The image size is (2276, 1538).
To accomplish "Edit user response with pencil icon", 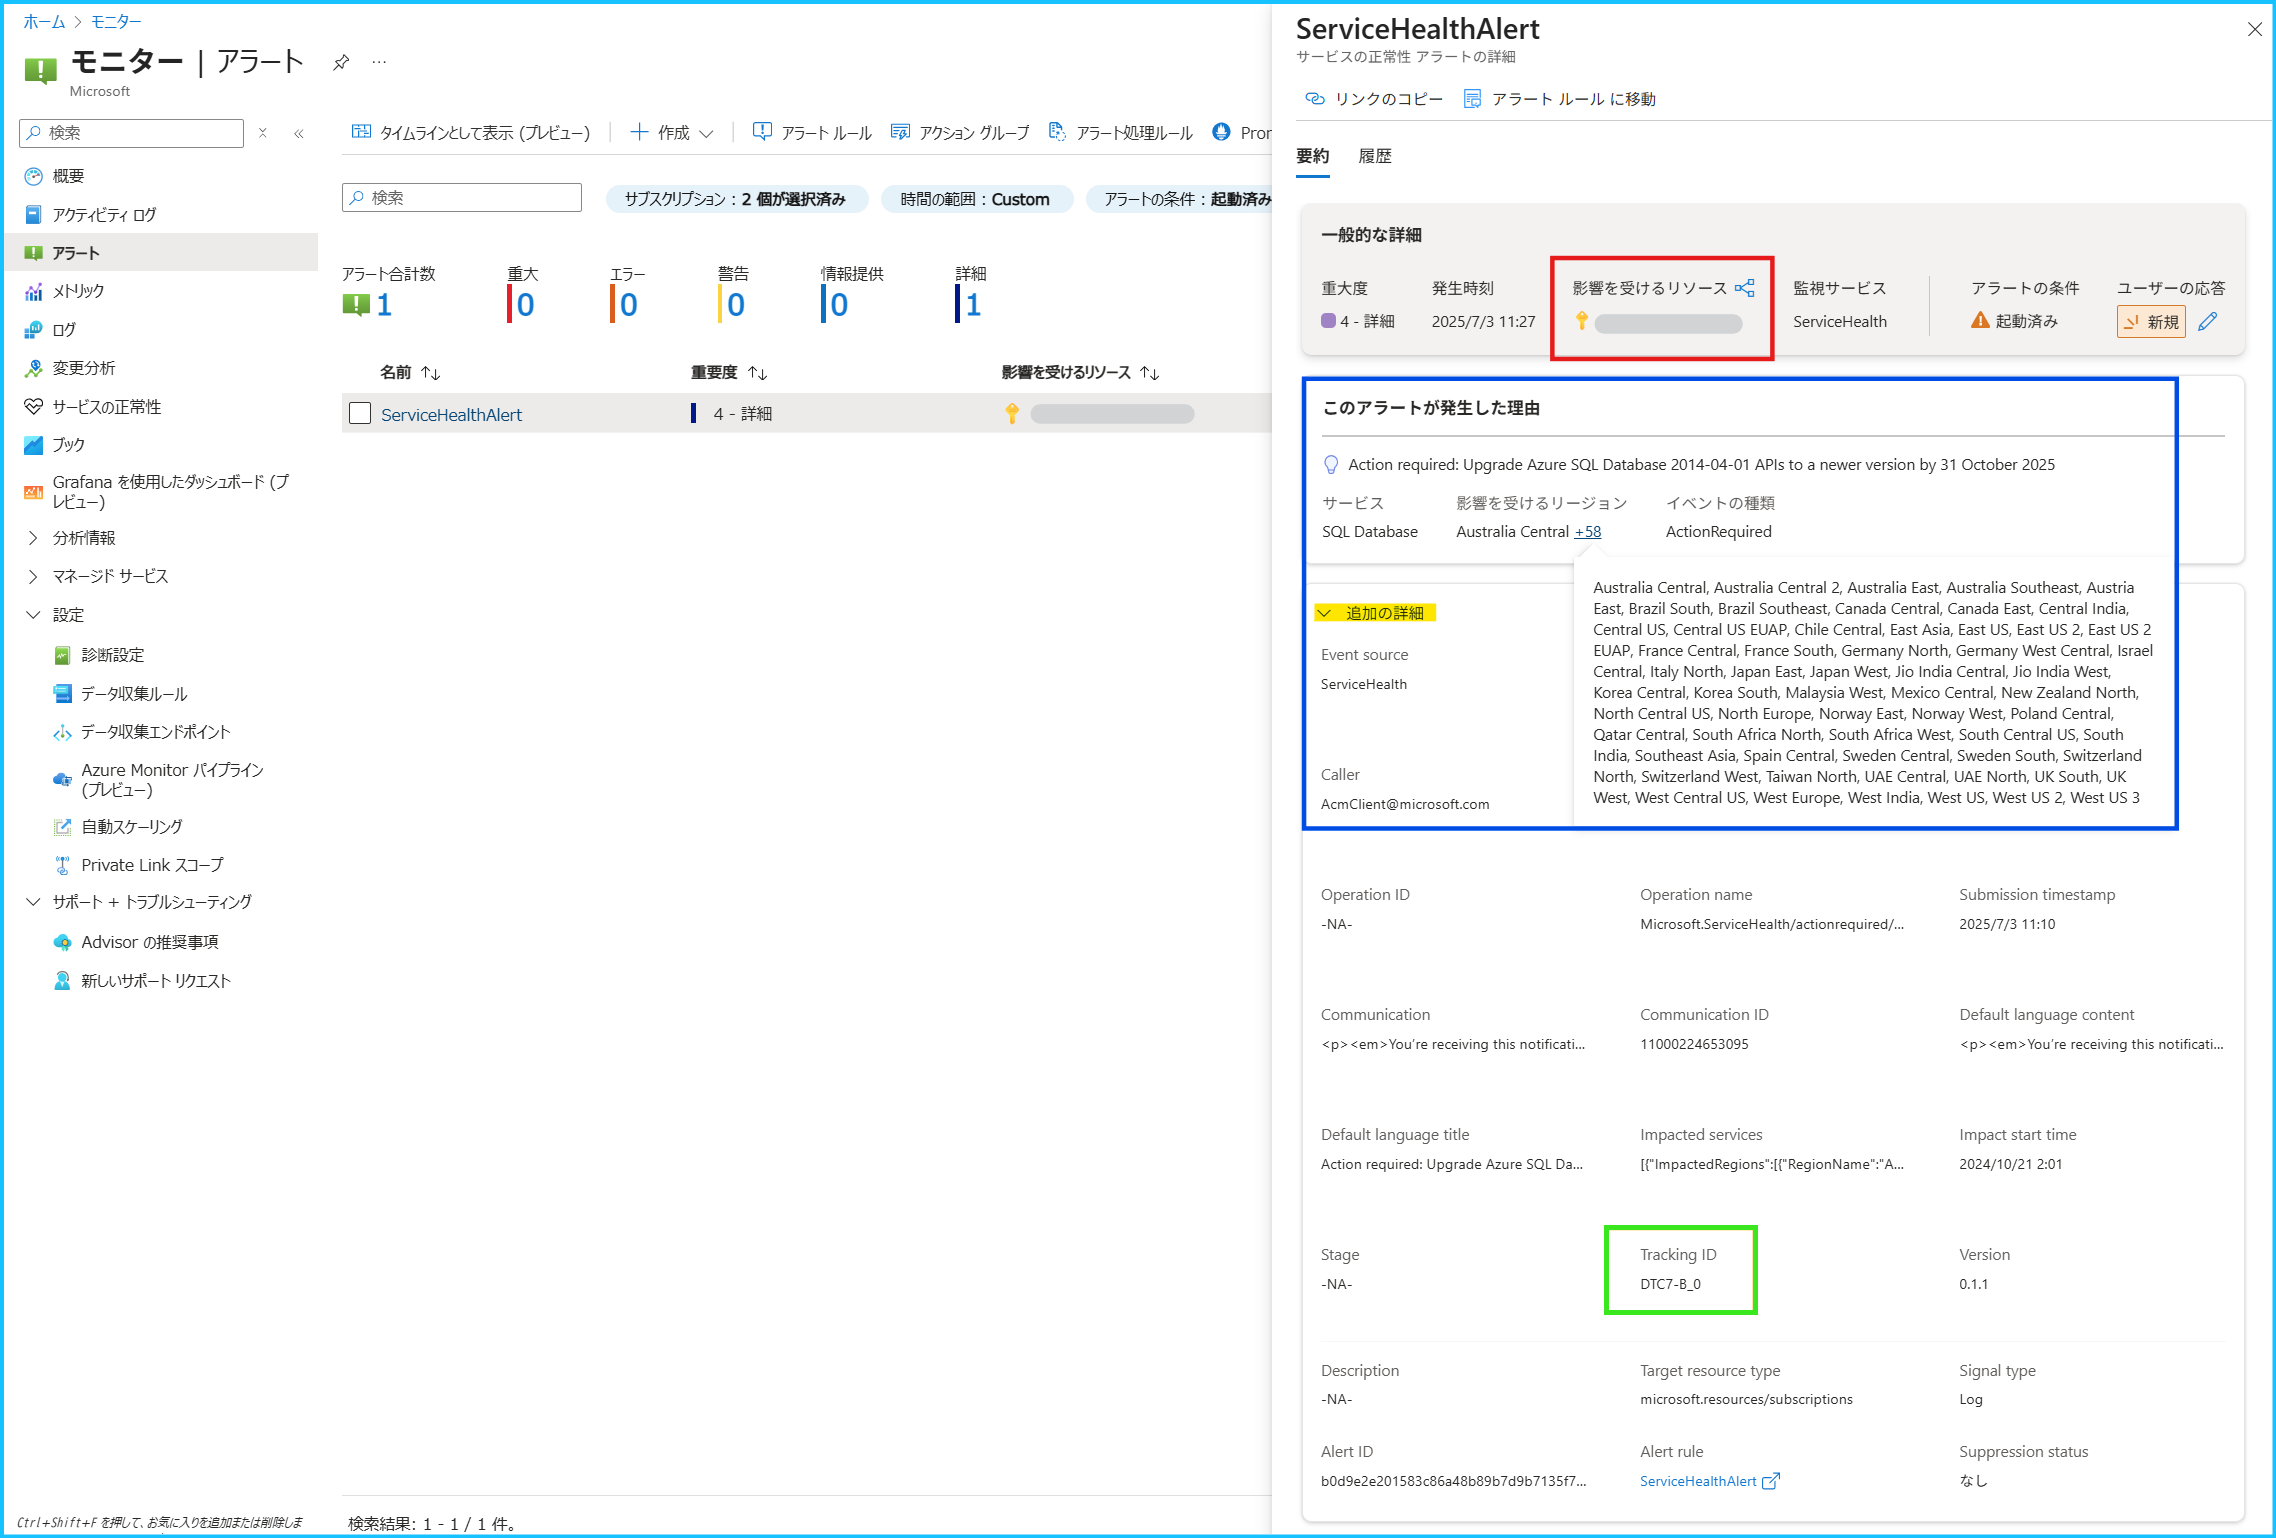I will tap(2208, 321).
